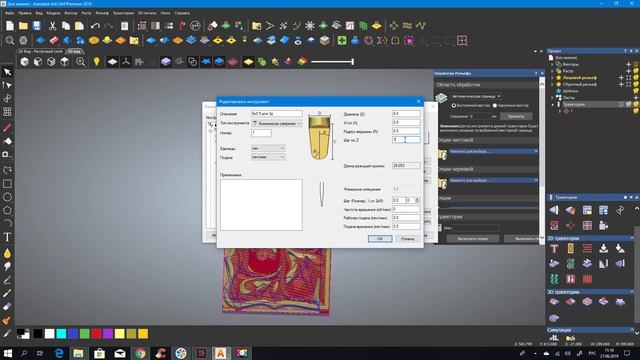Viewport: 640px width, 360px height.
Task: Click the calculate later button
Action: 472,238
